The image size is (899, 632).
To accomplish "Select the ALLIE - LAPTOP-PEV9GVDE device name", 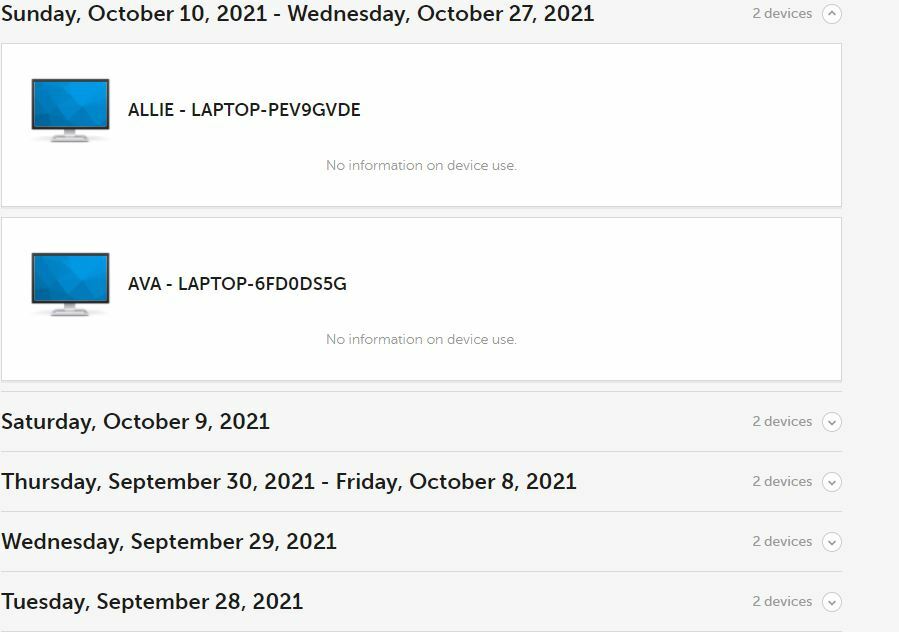I will click(x=244, y=110).
